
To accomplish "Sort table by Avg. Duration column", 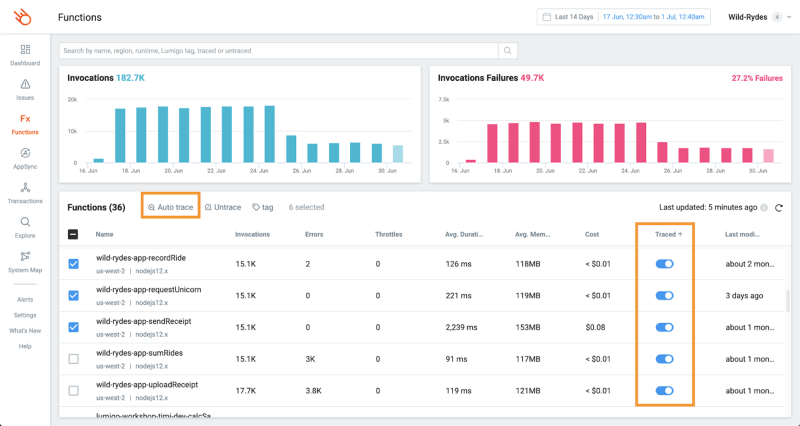I will (x=464, y=234).
